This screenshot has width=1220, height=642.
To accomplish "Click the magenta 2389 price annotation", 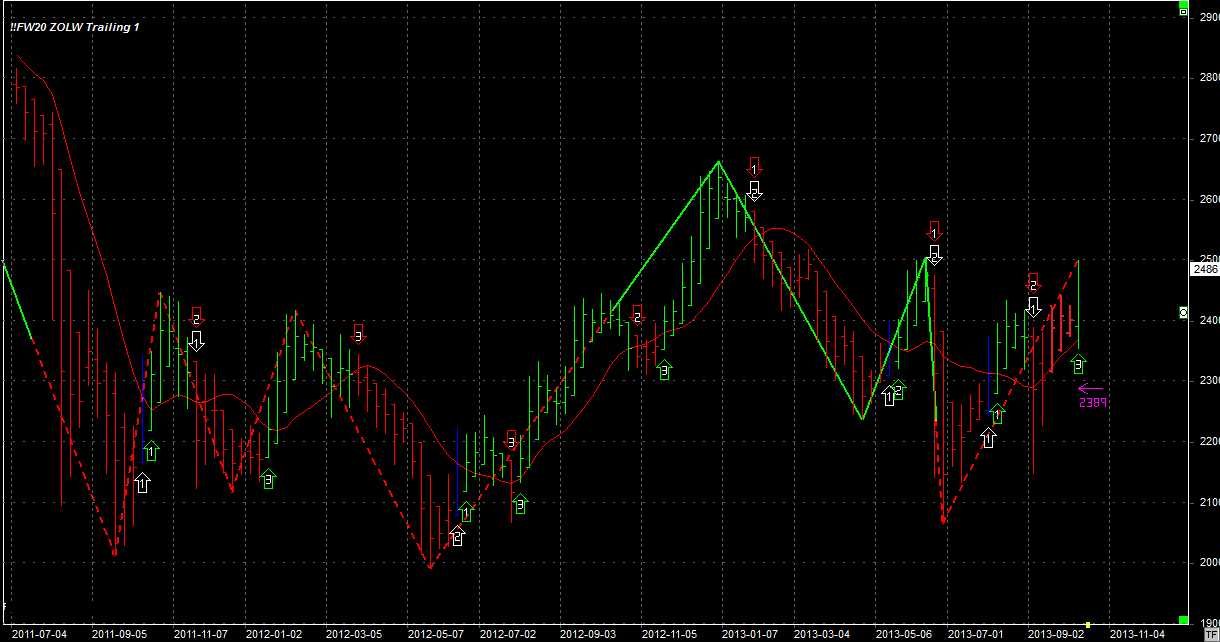I will [x=1090, y=403].
